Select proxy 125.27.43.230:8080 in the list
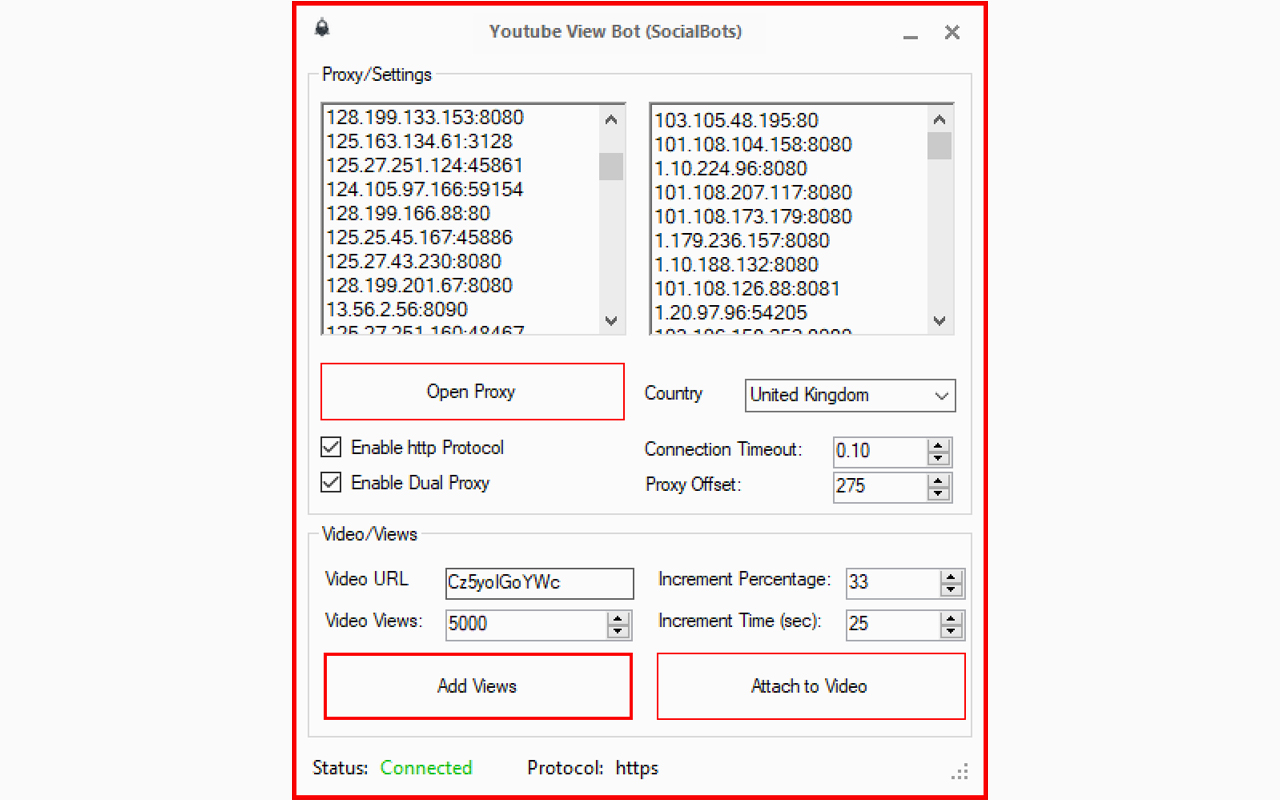Viewport: 1280px width, 800px height. tap(414, 261)
